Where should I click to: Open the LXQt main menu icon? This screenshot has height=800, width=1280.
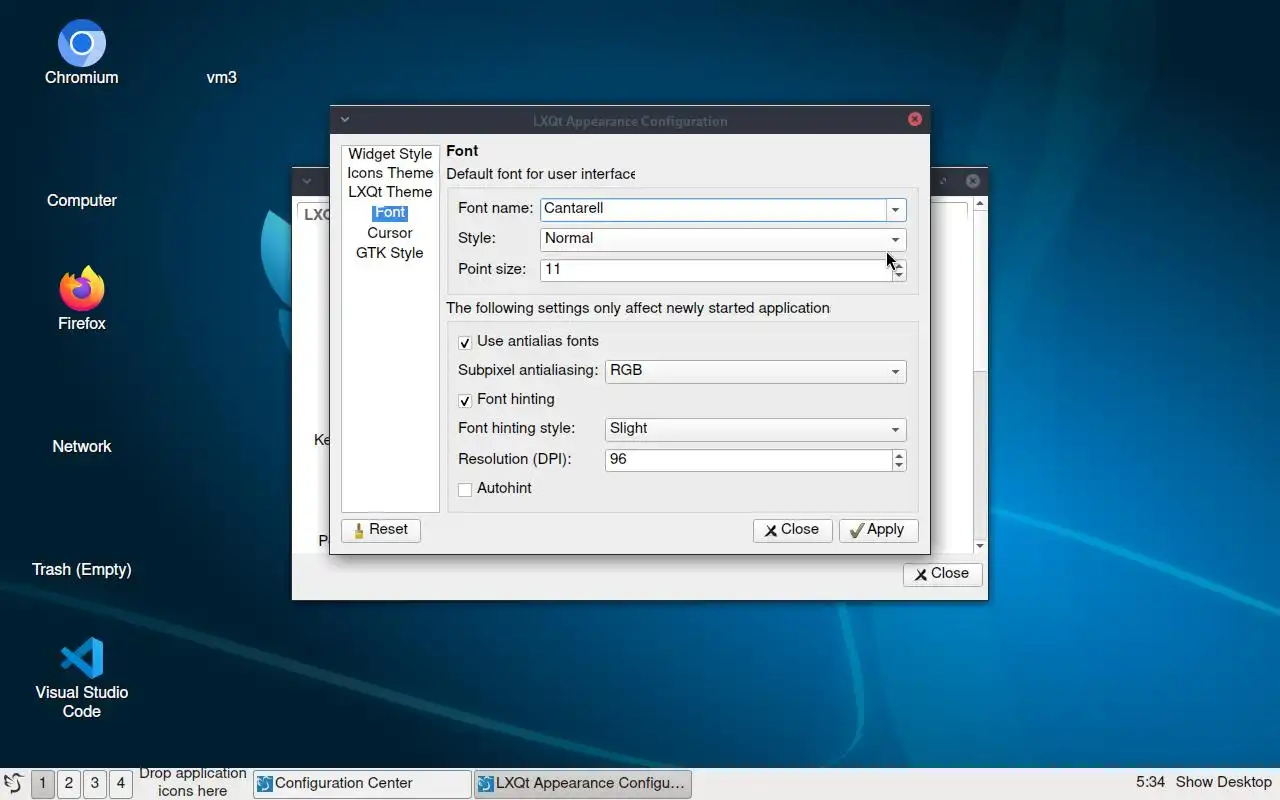point(13,783)
